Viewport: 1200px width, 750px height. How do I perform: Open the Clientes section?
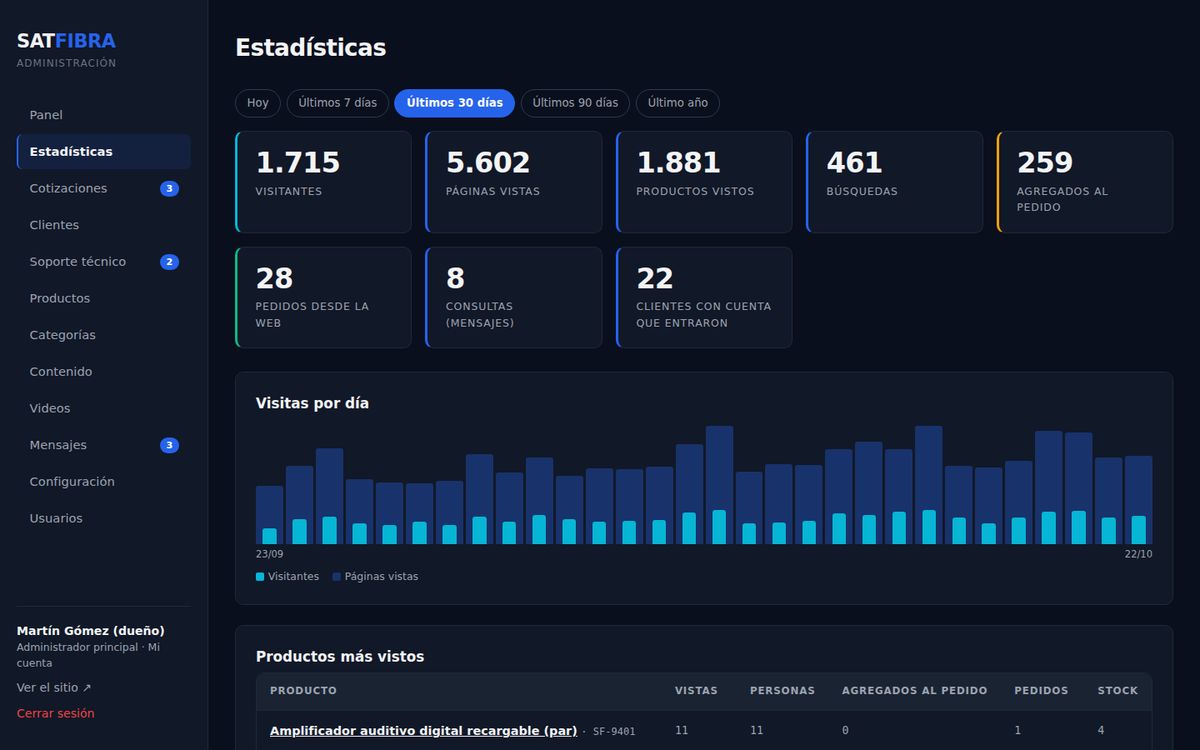tap(104, 225)
